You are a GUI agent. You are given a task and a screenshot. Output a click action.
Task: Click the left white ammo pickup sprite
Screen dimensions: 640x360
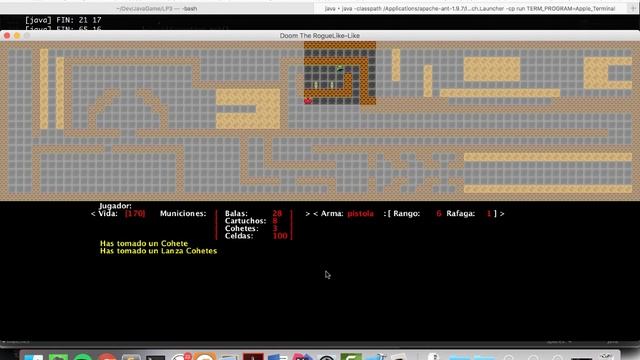tap(316, 85)
